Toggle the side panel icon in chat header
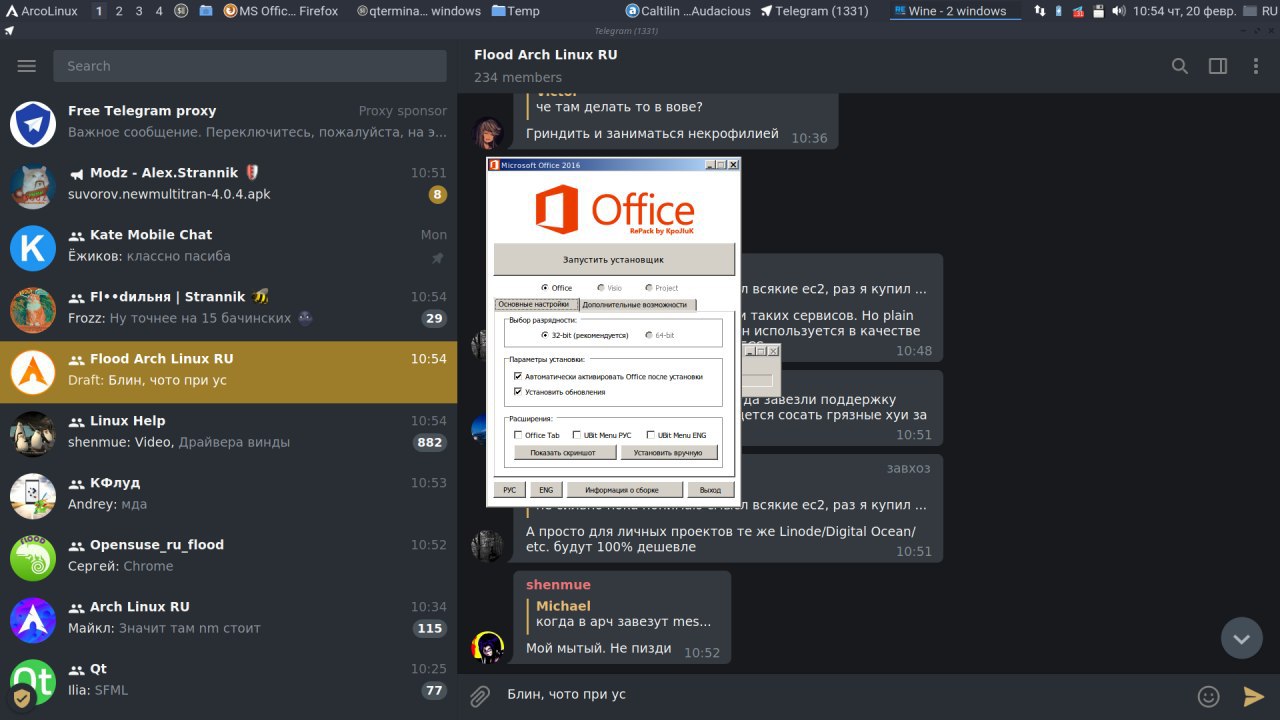 pos(1218,66)
